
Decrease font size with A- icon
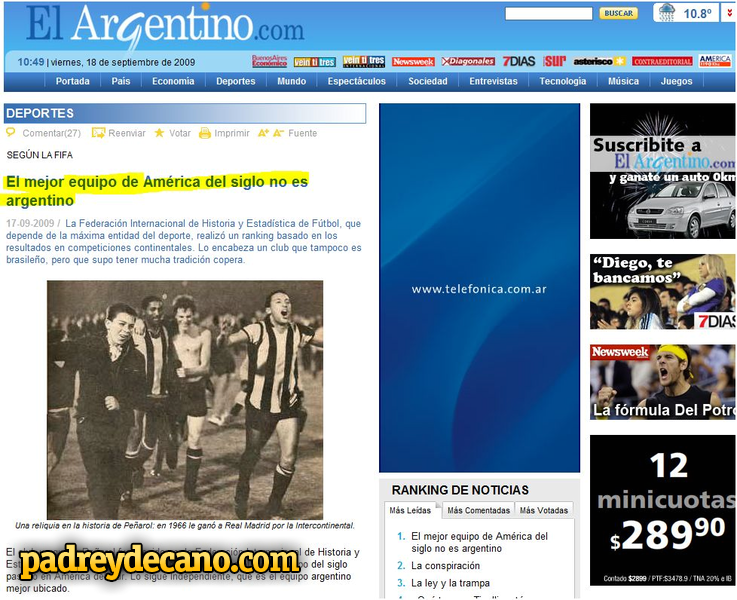click(278, 133)
